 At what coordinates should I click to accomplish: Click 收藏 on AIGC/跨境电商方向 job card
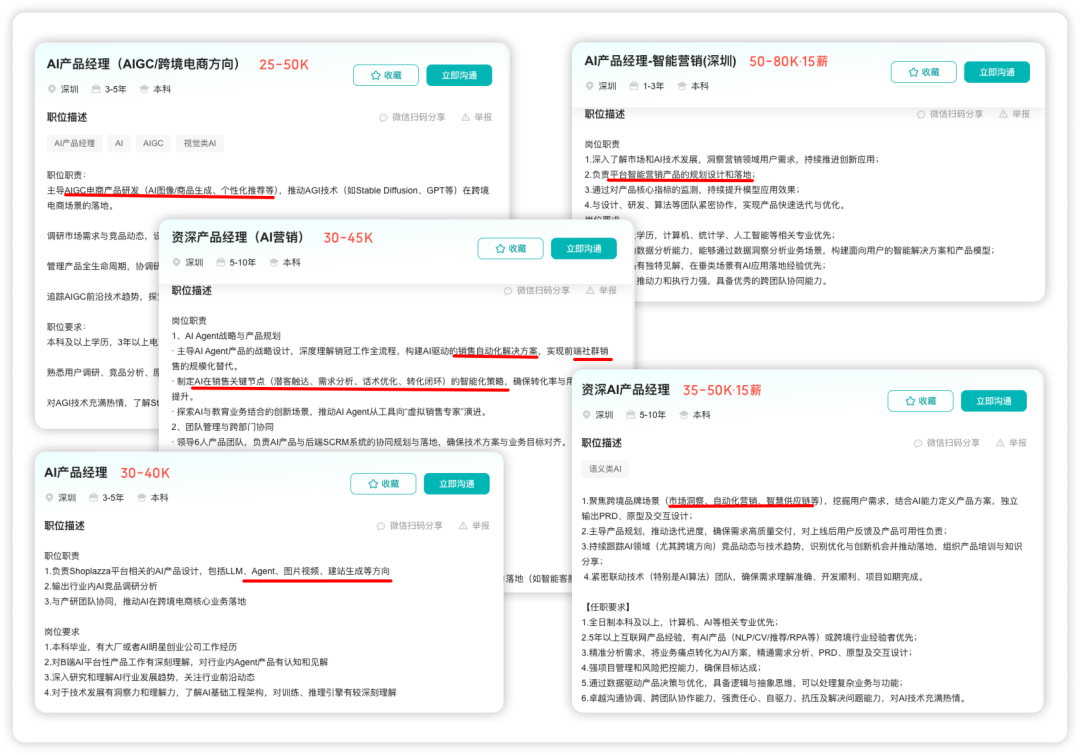386,75
